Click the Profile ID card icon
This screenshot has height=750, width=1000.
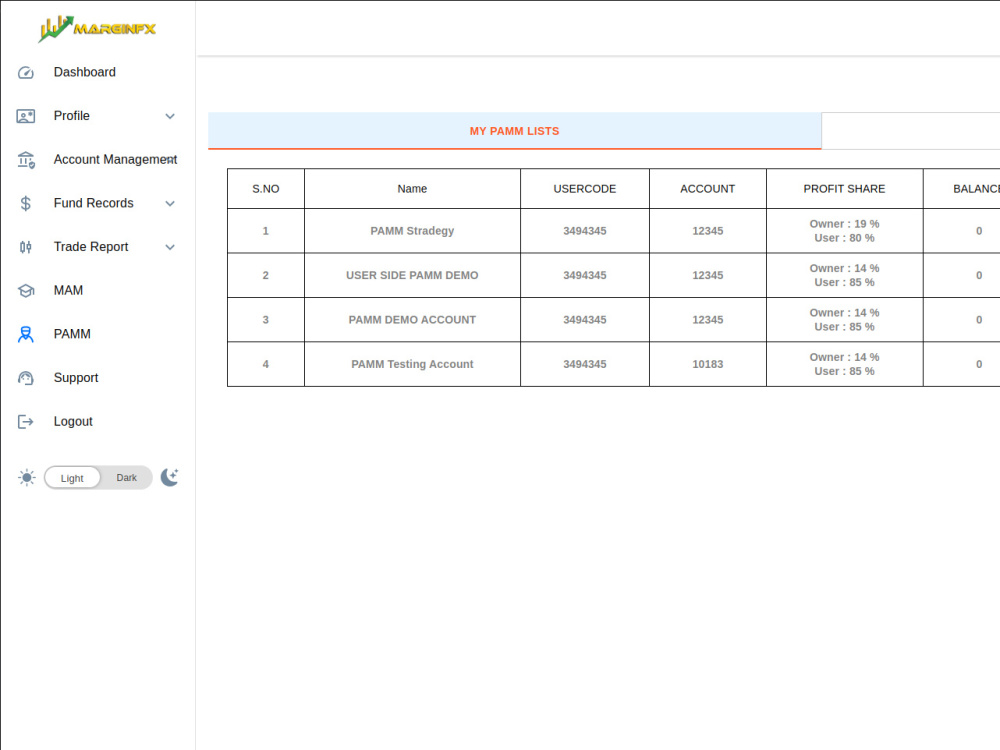click(26, 116)
